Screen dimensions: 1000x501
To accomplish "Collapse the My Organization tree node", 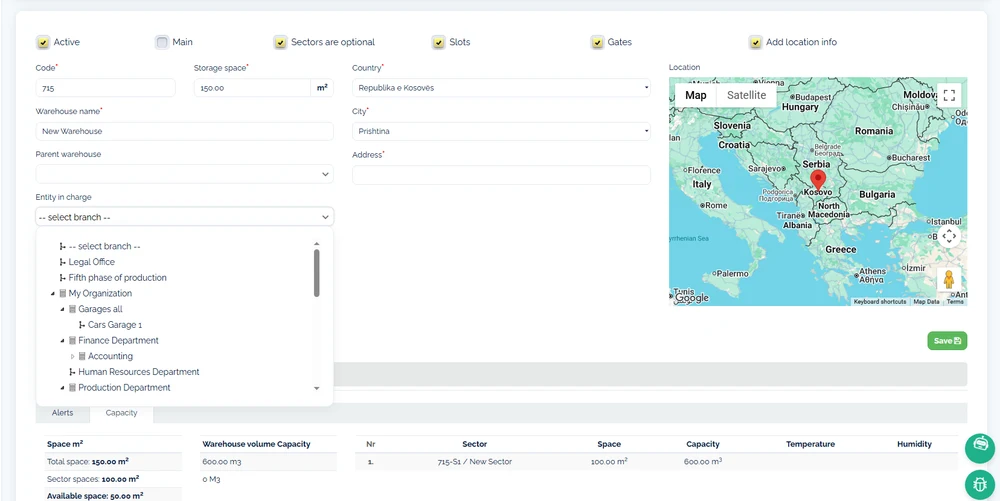I will (53, 294).
